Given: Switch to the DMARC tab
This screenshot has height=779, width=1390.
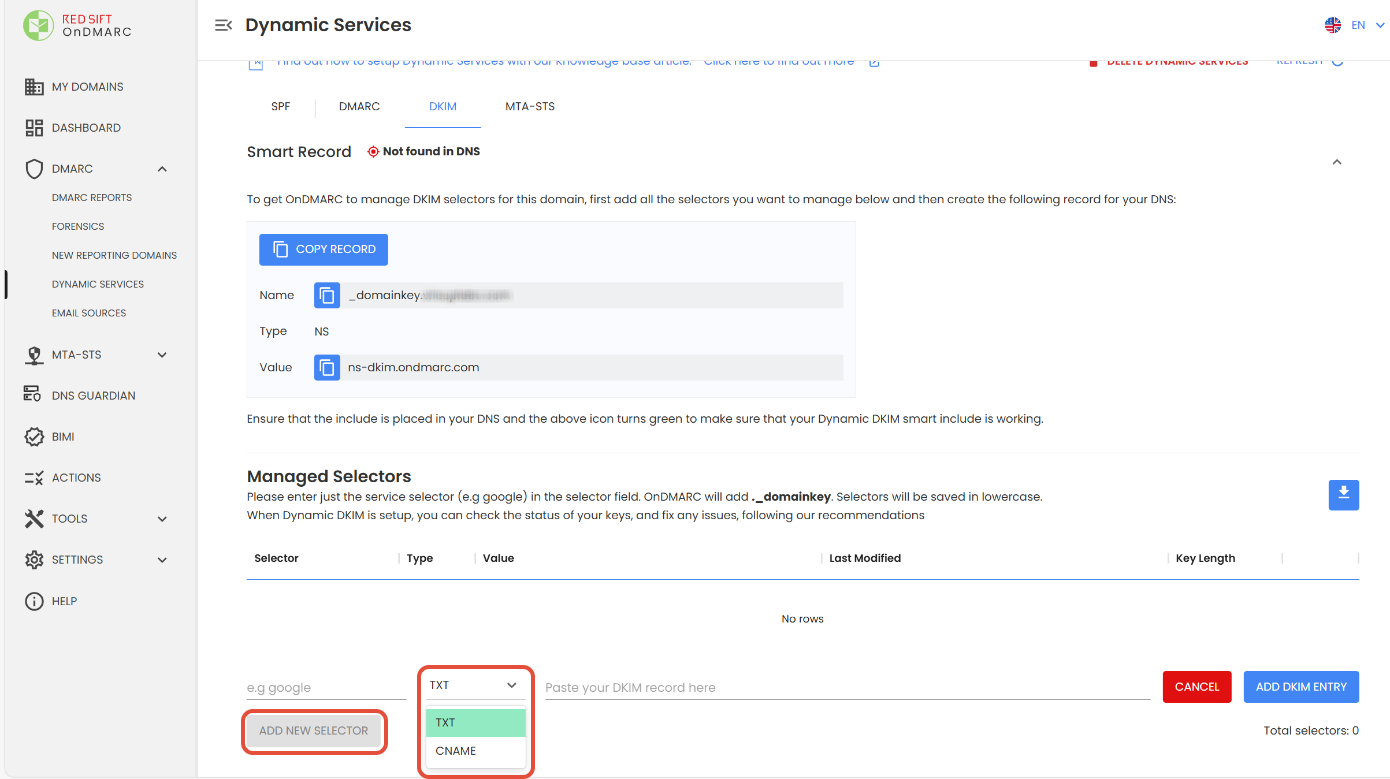Looking at the screenshot, I should coord(359,106).
